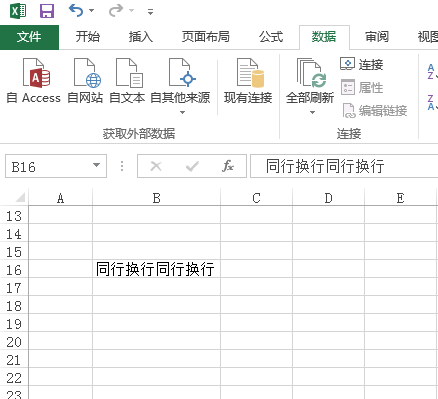Import data from text file (自文本)
The height and width of the screenshot is (399, 438).
[x=127, y=81]
